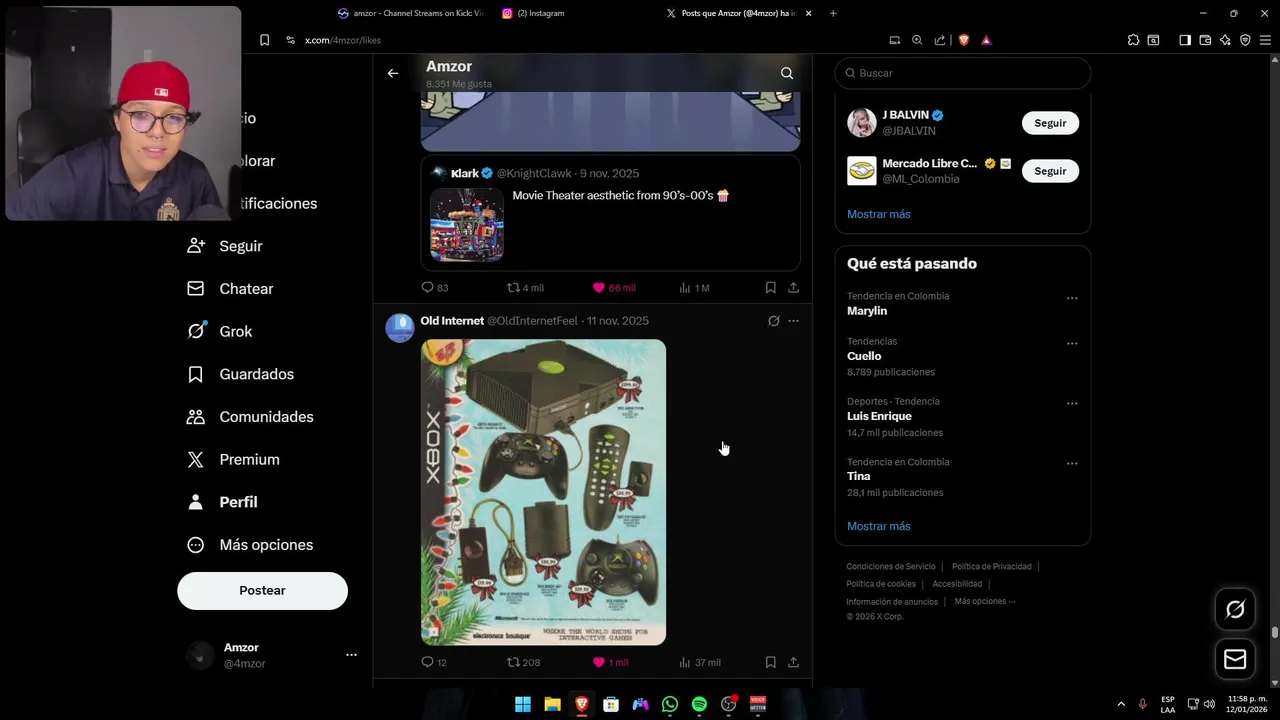
Task: Open Seguir in the left sidebar
Action: click(x=225, y=246)
